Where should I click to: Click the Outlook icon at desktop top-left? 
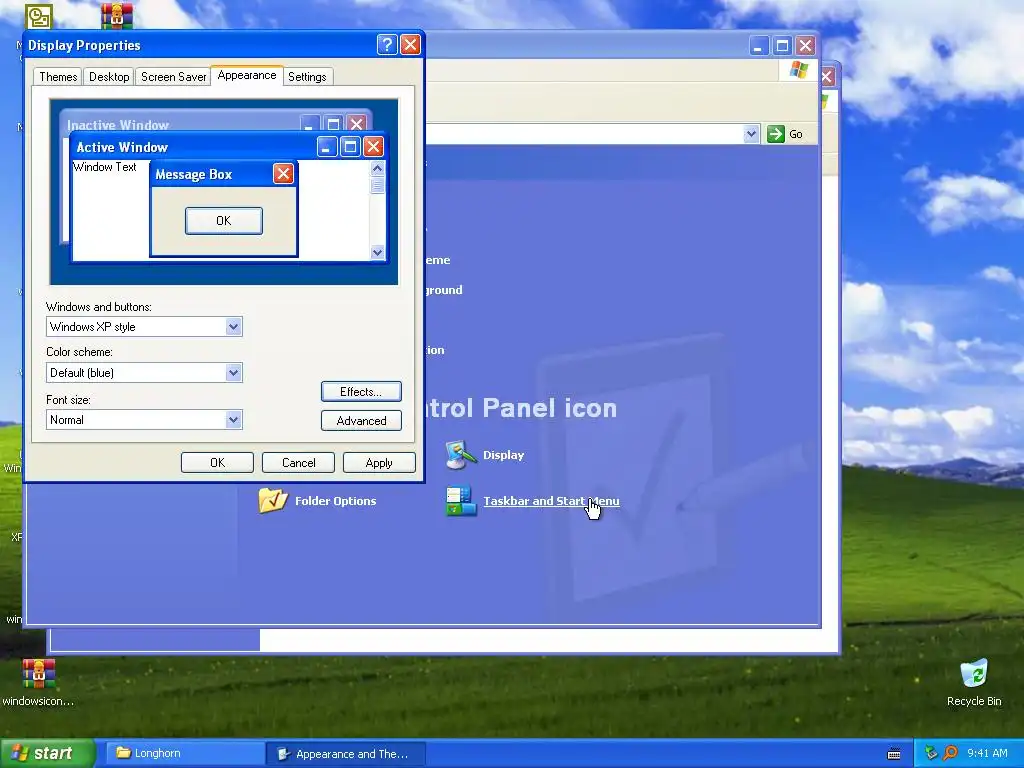tap(39, 16)
